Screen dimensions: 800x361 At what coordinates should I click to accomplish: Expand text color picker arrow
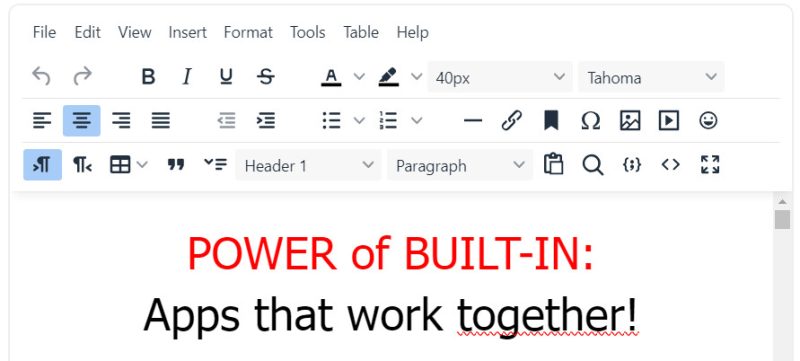(359, 76)
